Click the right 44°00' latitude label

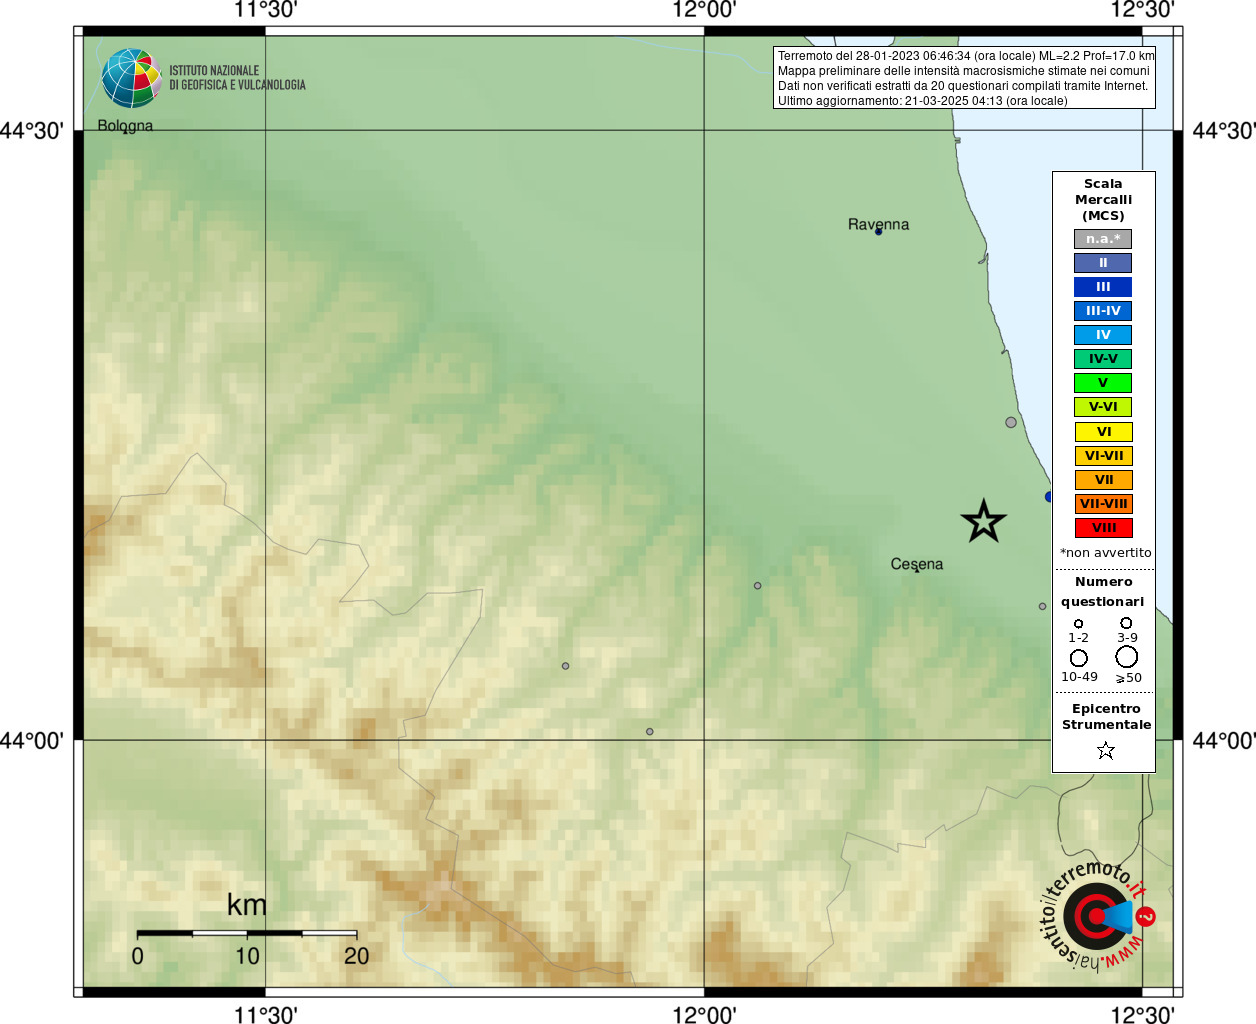pyautogui.click(x=1223, y=741)
